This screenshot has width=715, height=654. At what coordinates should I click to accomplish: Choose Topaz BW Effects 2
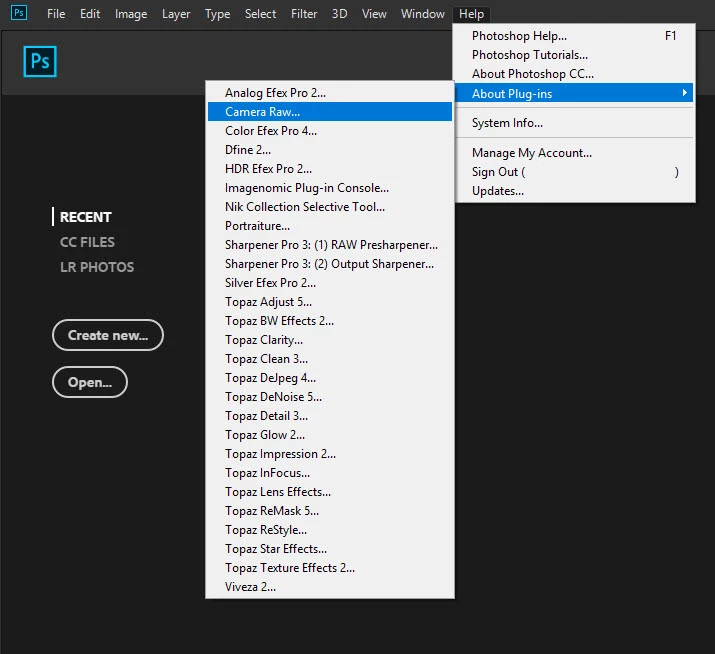point(330,321)
